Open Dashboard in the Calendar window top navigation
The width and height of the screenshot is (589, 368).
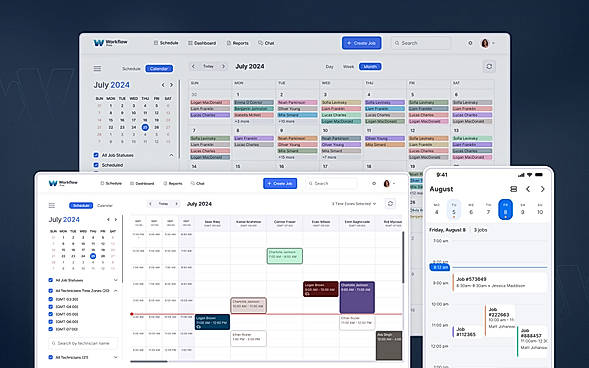(x=202, y=43)
